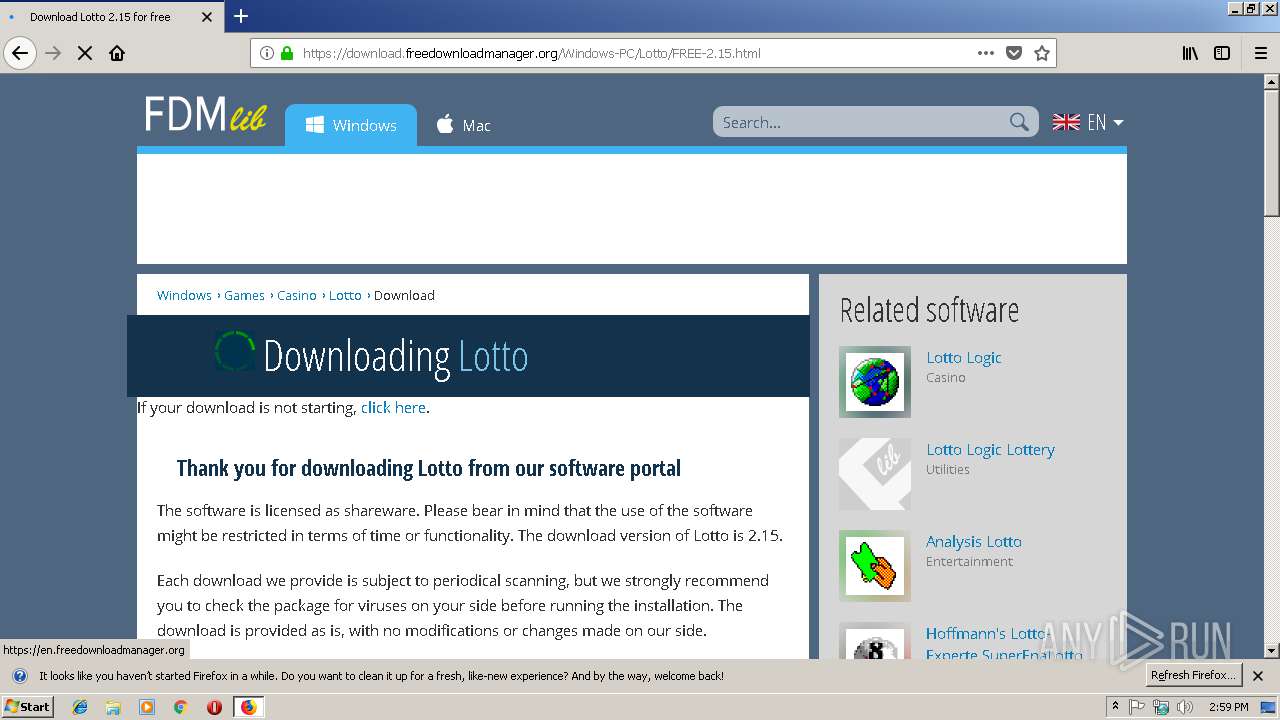Open the media player taskbar icon
The width and height of the screenshot is (1280, 720).
pyautogui.click(x=147, y=707)
